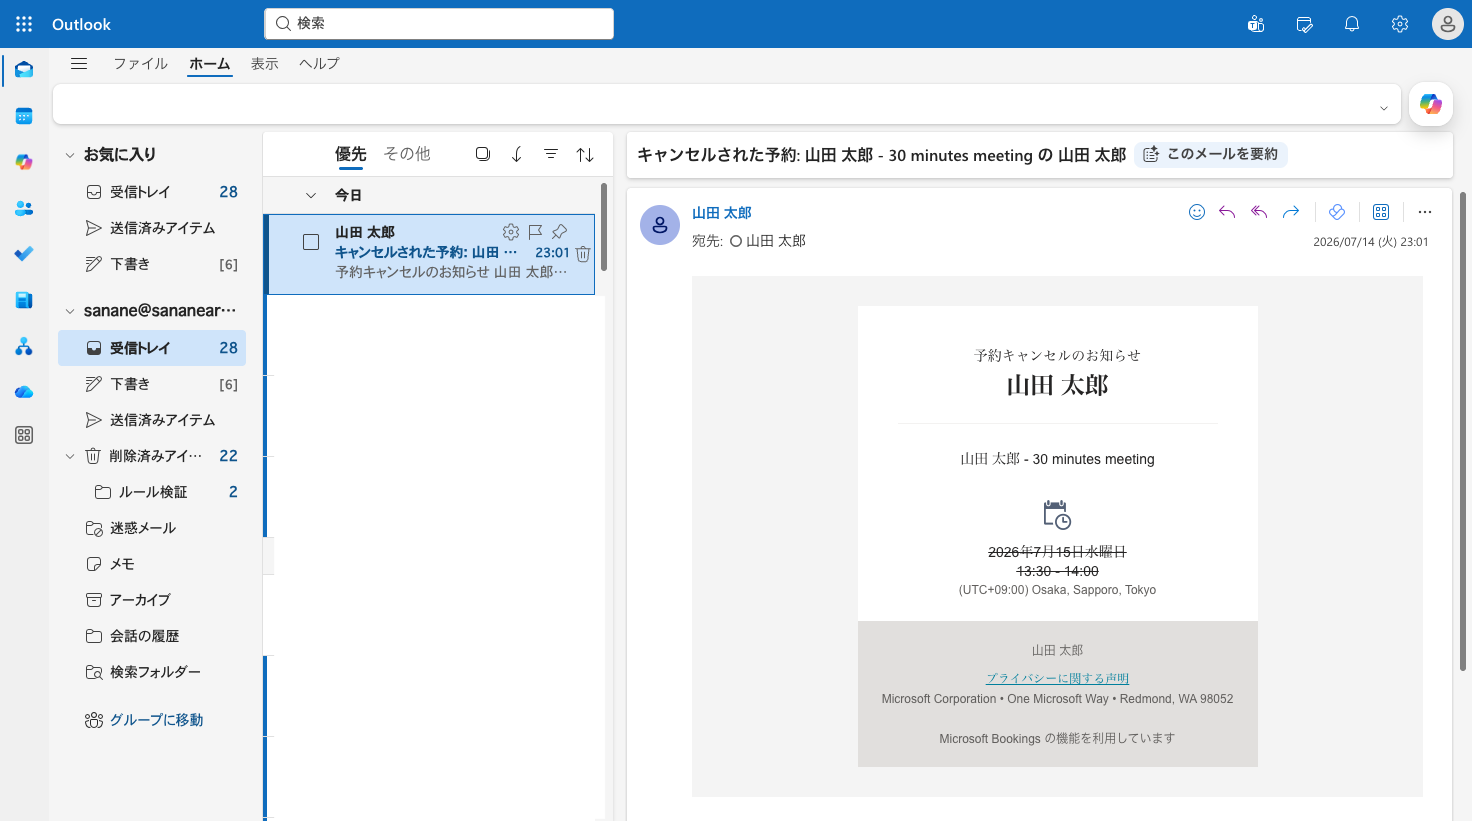
Task: Open 下書き under お気に入り
Action: [x=152, y=264]
